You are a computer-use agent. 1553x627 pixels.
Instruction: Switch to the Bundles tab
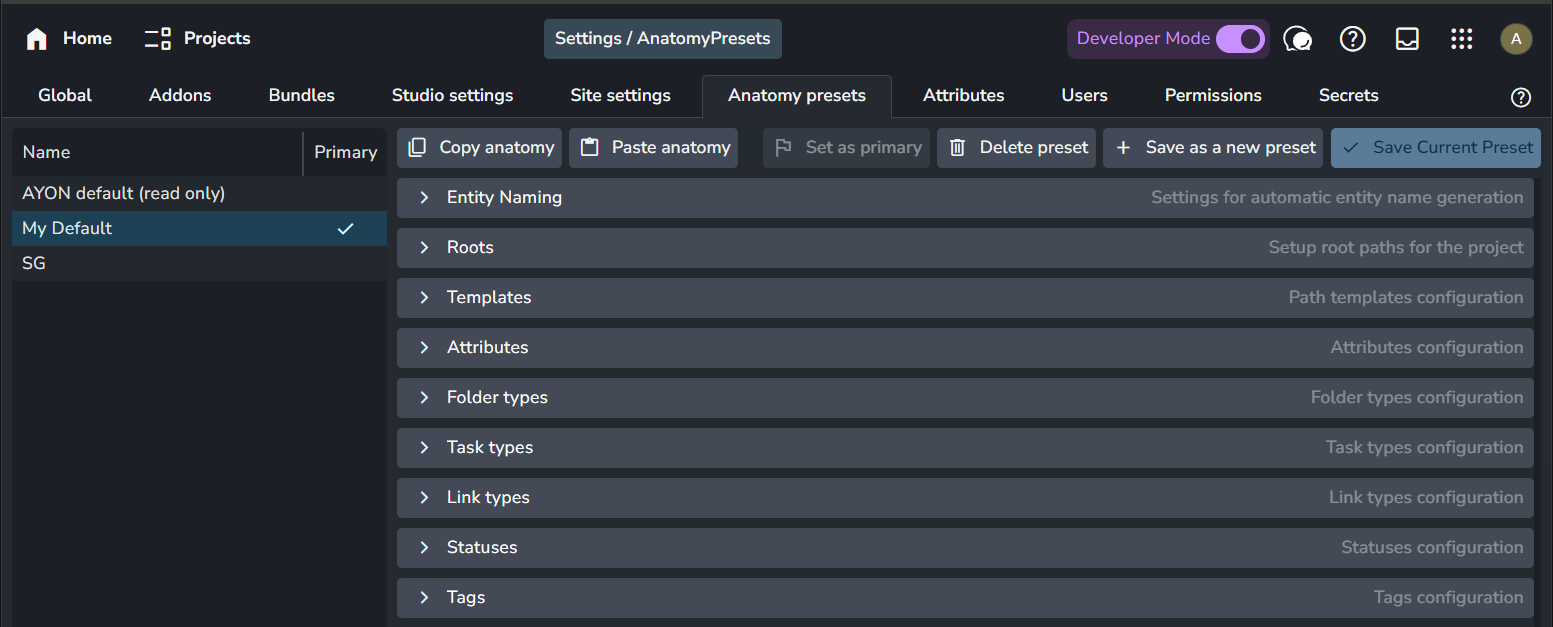click(x=301, y=96)
